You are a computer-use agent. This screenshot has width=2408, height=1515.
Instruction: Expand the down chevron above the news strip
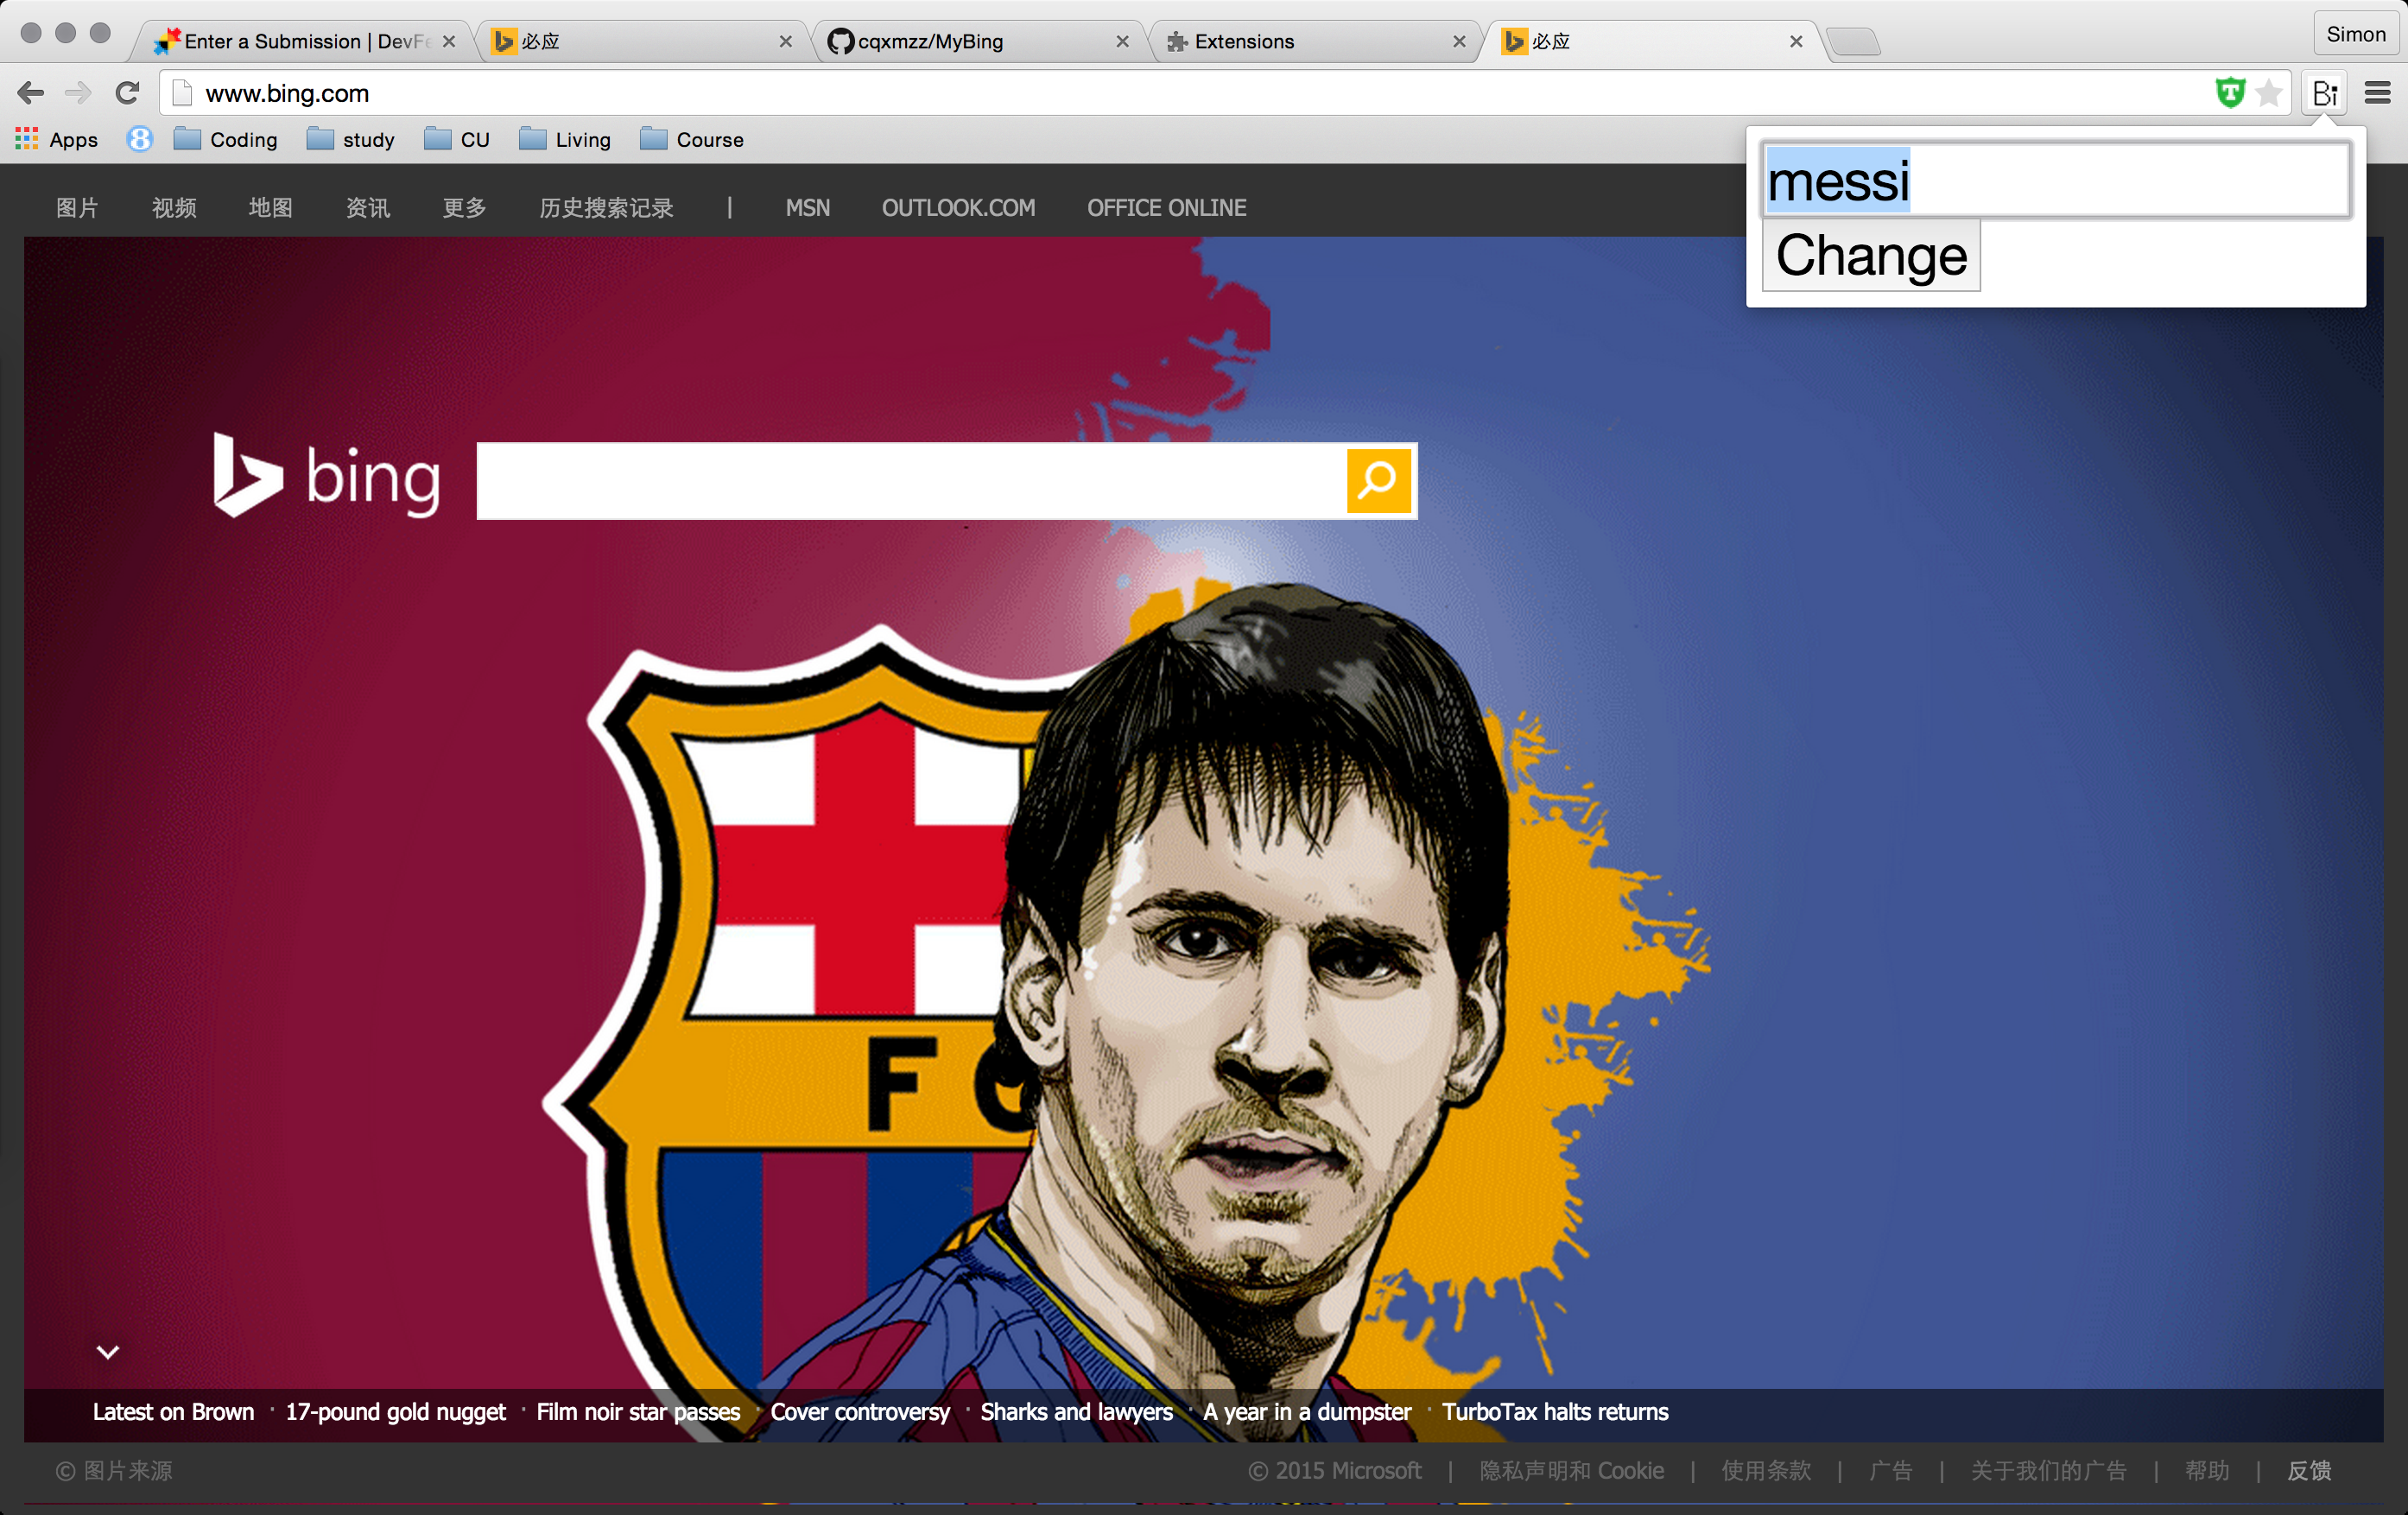(108, 1352)
